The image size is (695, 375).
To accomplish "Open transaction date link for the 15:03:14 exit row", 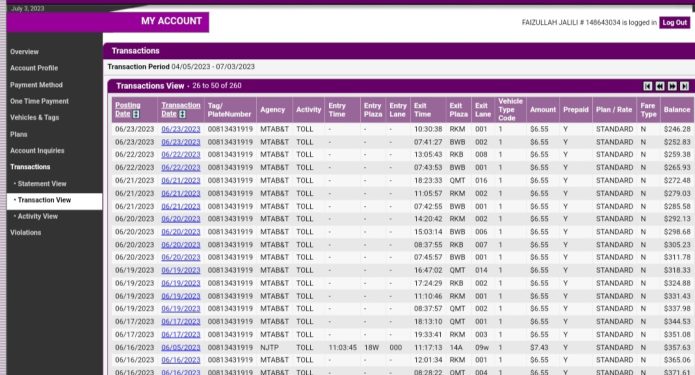I will click(181, 232).
